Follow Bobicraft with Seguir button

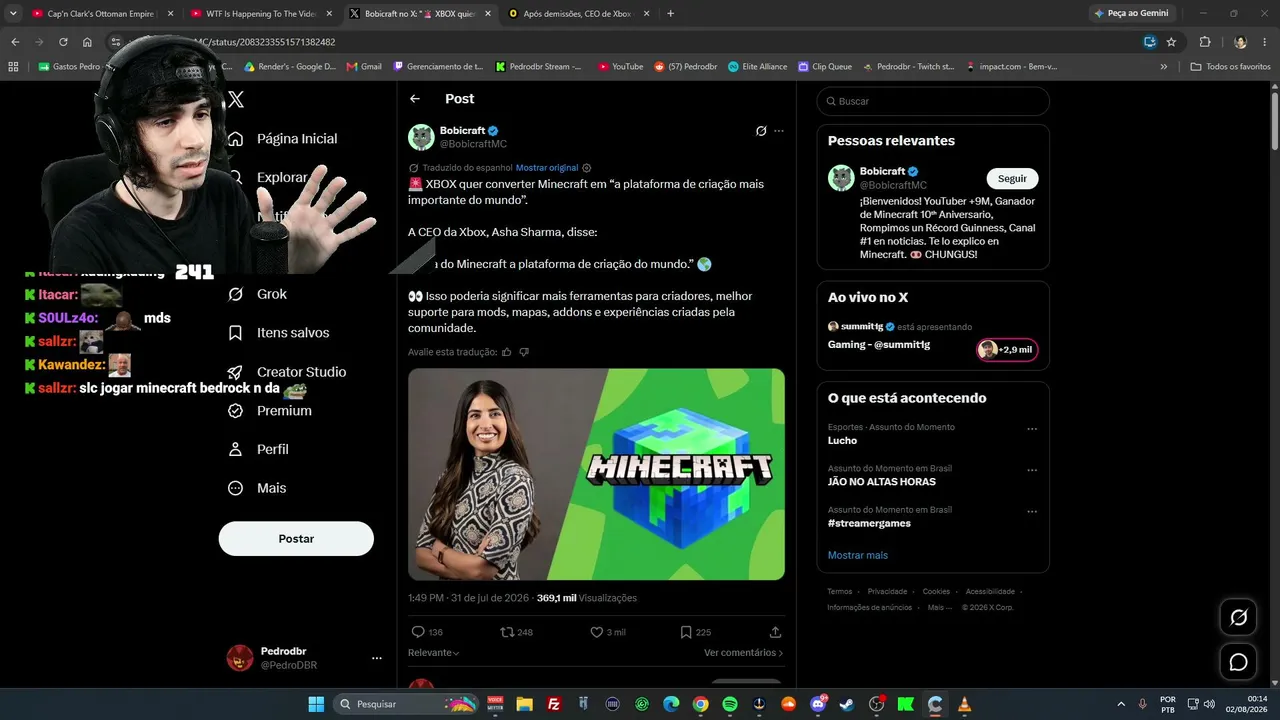[1012, 179]
